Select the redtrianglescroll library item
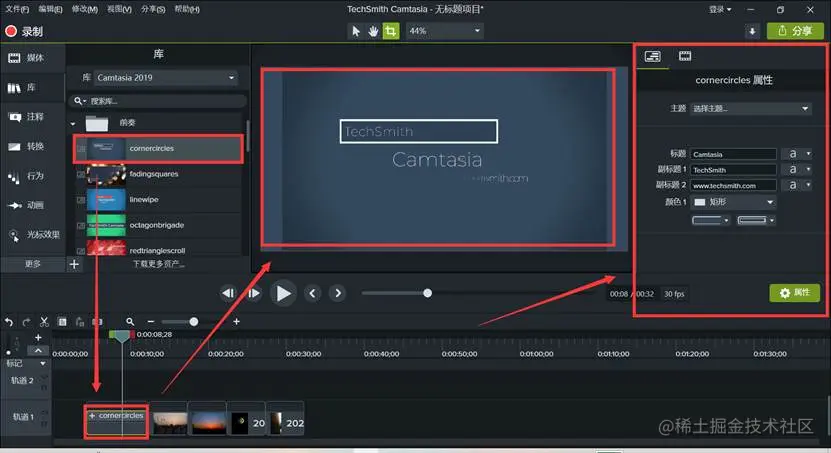The image size is (831, 453). pos(158,250)
